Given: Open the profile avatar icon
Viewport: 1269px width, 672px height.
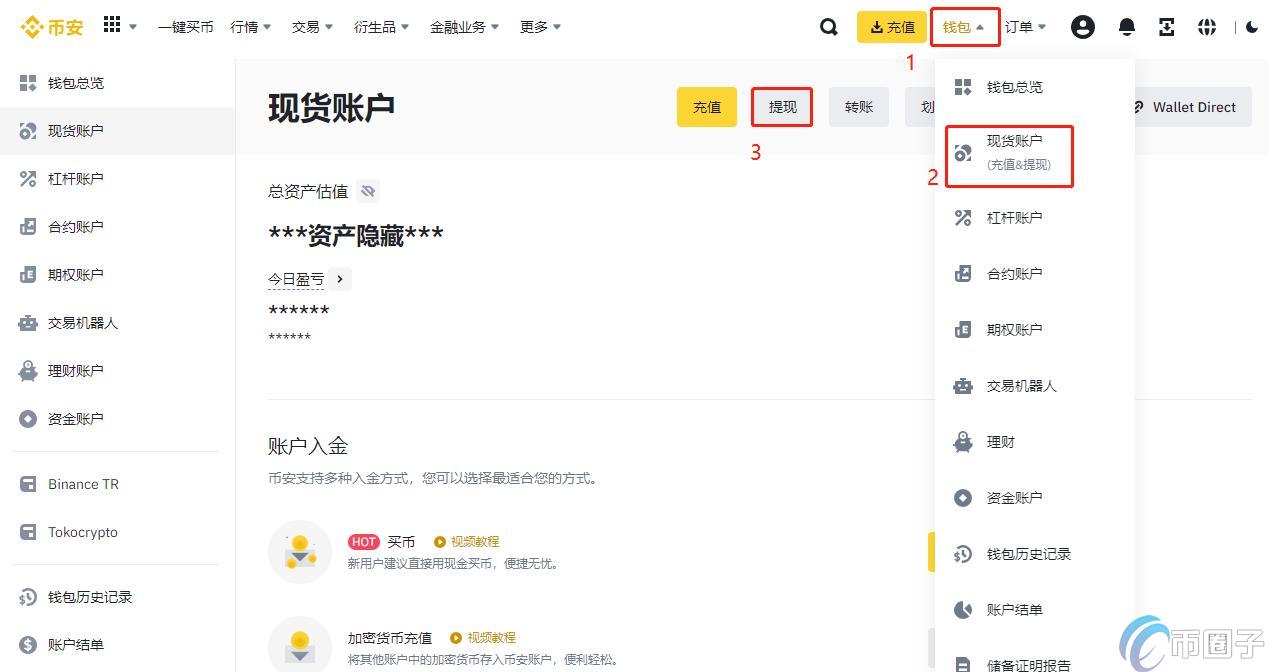Looking at the screenshot, I should pos(1083,27).
